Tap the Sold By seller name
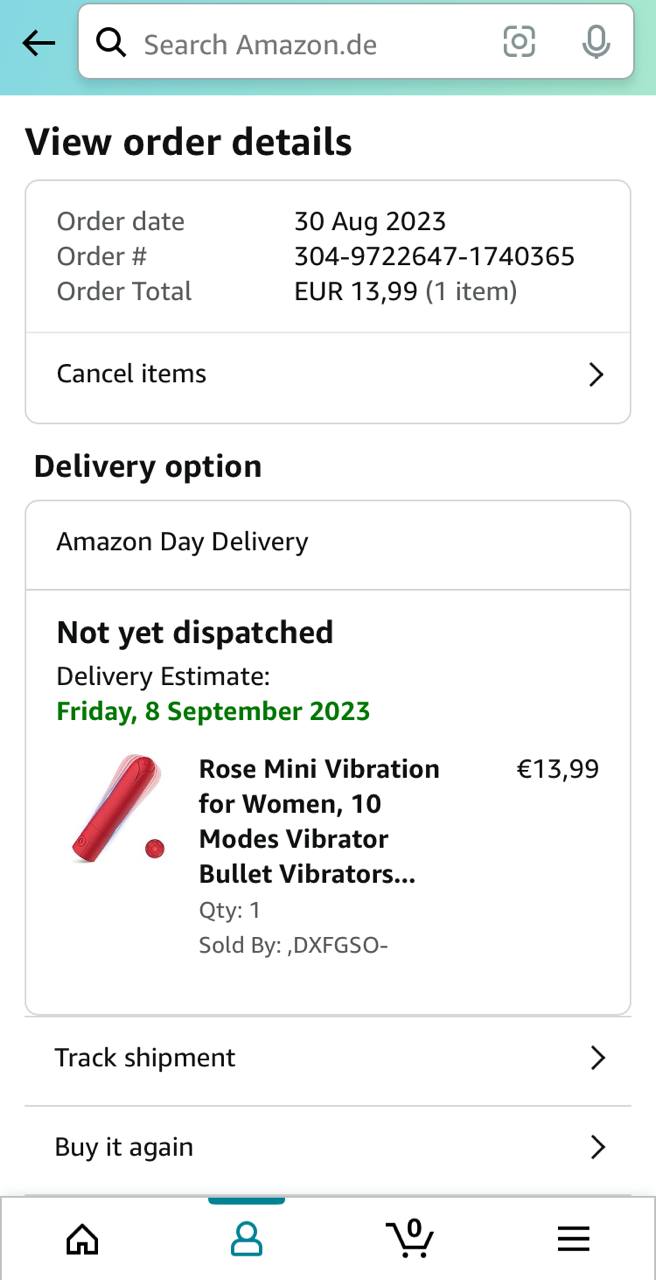 [x=336, y=945]
